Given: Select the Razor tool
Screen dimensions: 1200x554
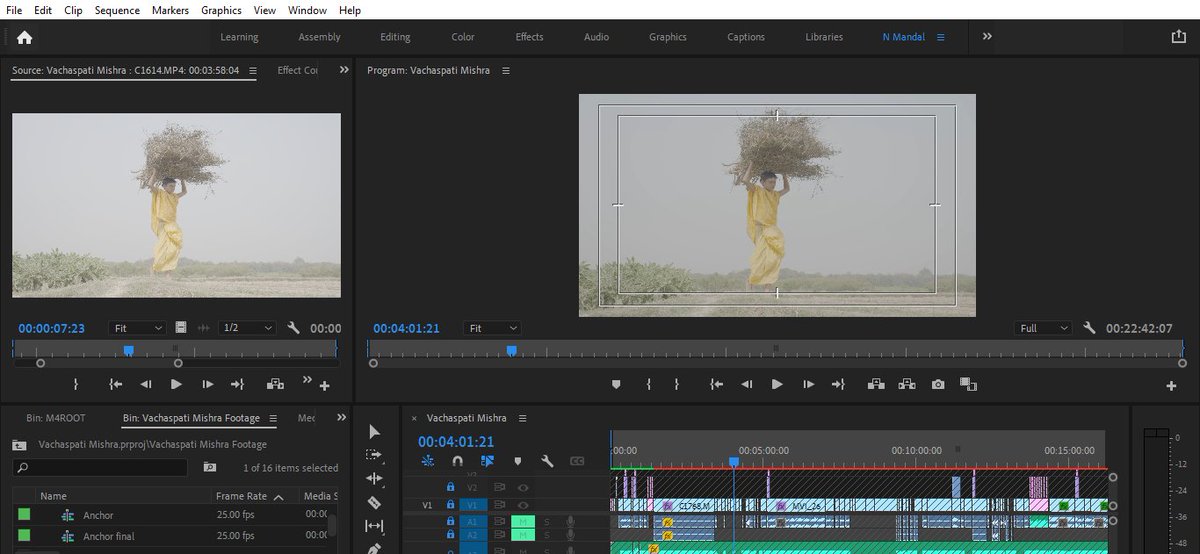Looking at the screenshot, I should tap(374, 502).
